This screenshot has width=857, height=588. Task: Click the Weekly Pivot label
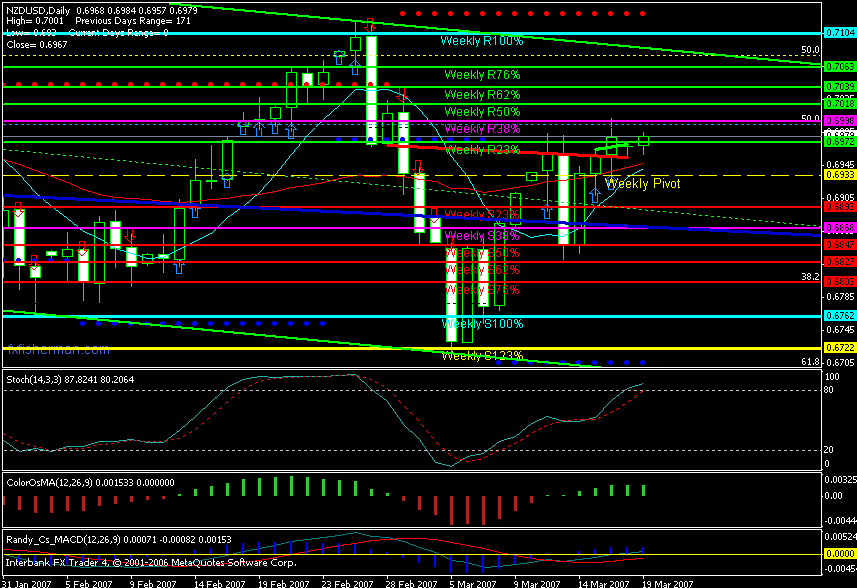click(642, 184)
